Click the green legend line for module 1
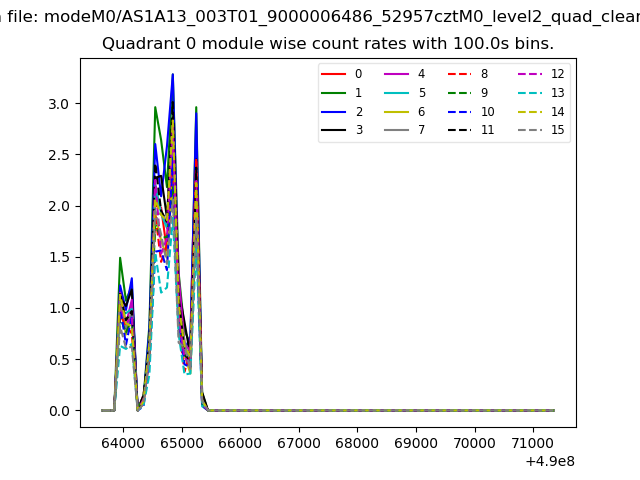The image size is (640, 480). pos(333,93)
